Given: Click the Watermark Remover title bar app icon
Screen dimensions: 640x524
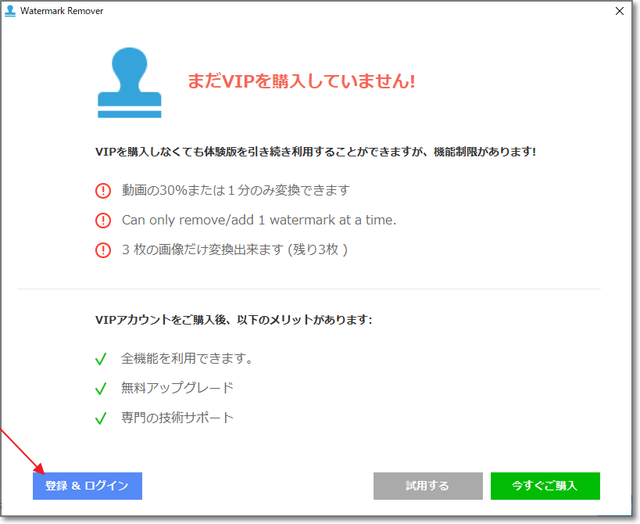Looking at the screenshot, I should click(10, 10).
